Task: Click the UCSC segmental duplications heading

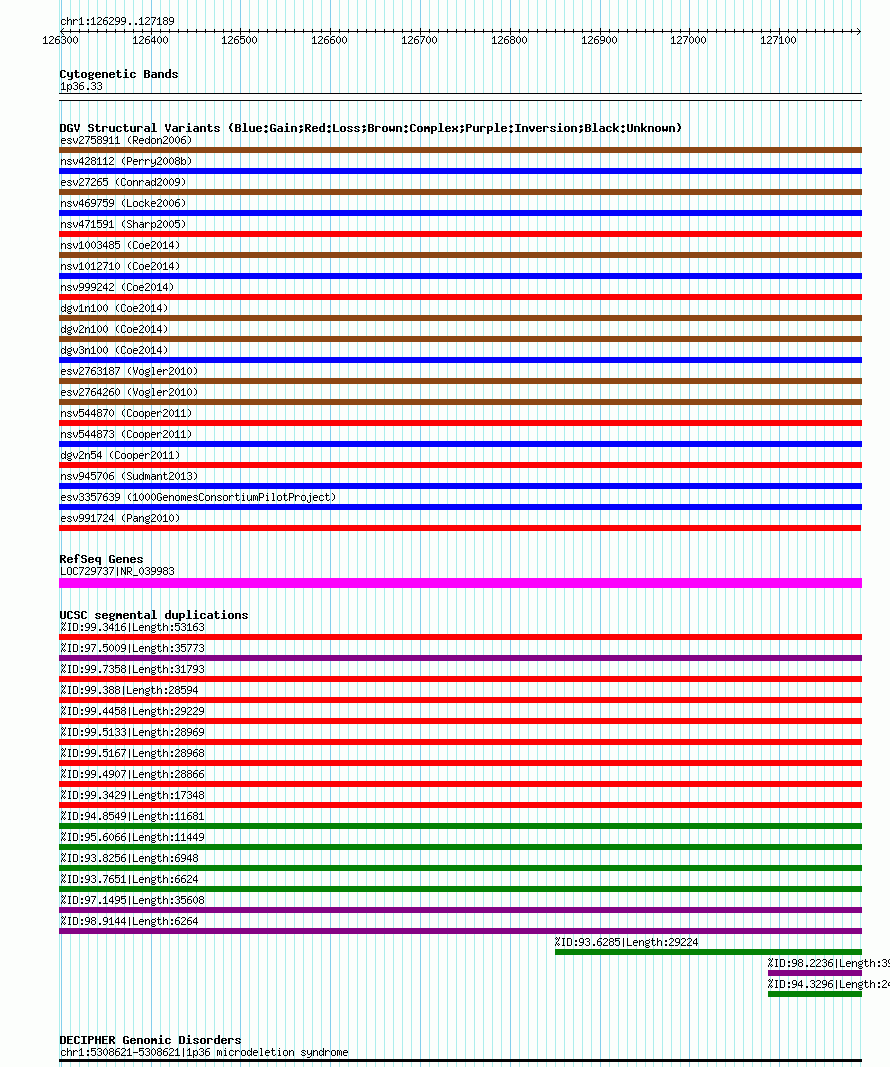Action: coord(154,615)
